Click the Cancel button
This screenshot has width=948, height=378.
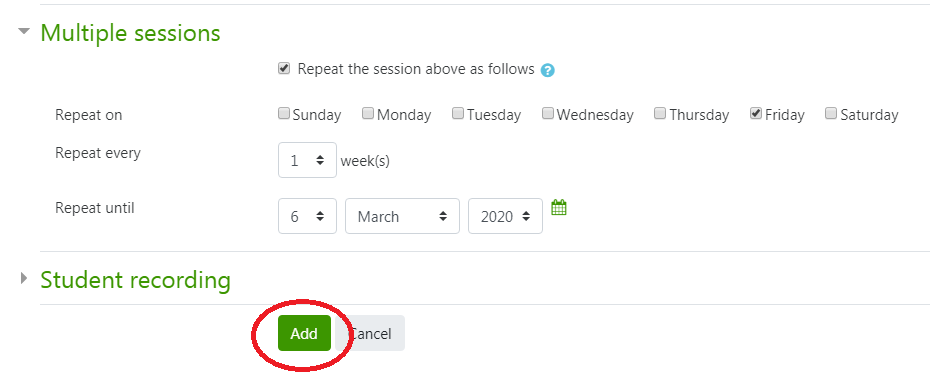(x=370, y=333)
